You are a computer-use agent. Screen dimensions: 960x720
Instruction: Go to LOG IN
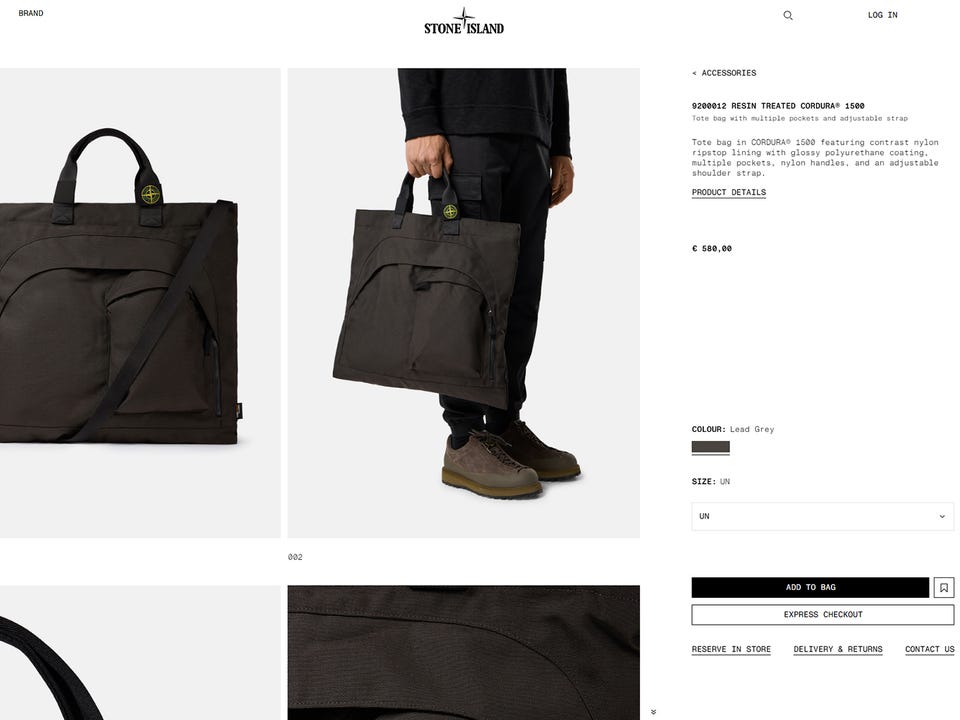point(882,15)
